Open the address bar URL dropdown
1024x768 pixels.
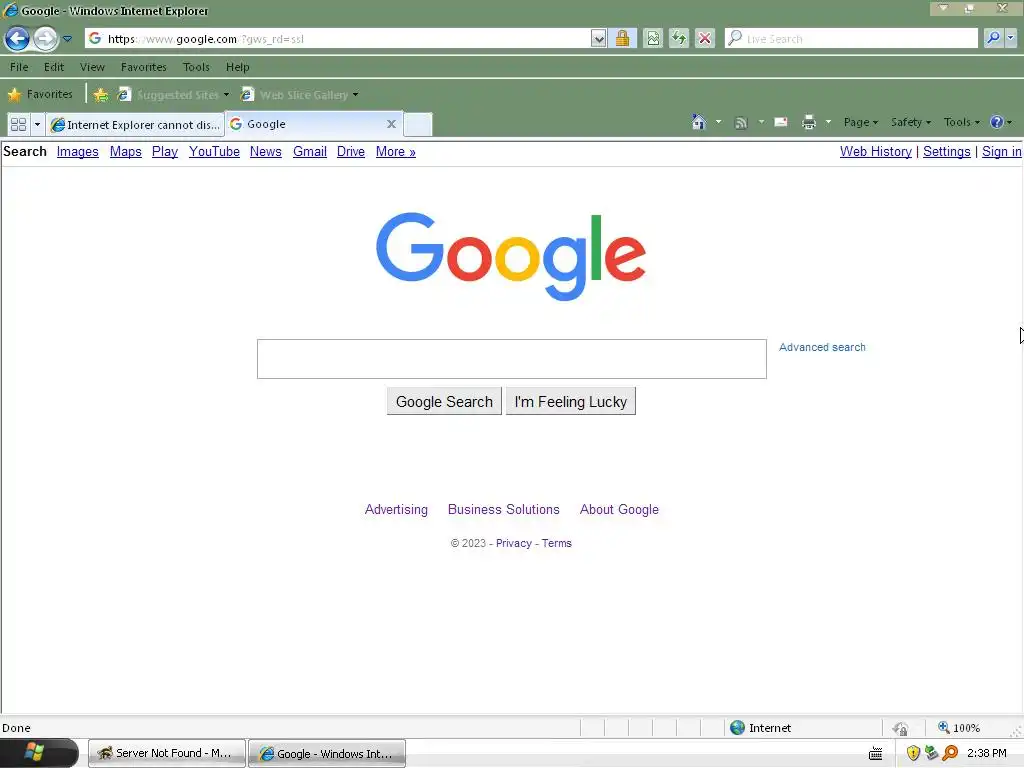(598, 39)
